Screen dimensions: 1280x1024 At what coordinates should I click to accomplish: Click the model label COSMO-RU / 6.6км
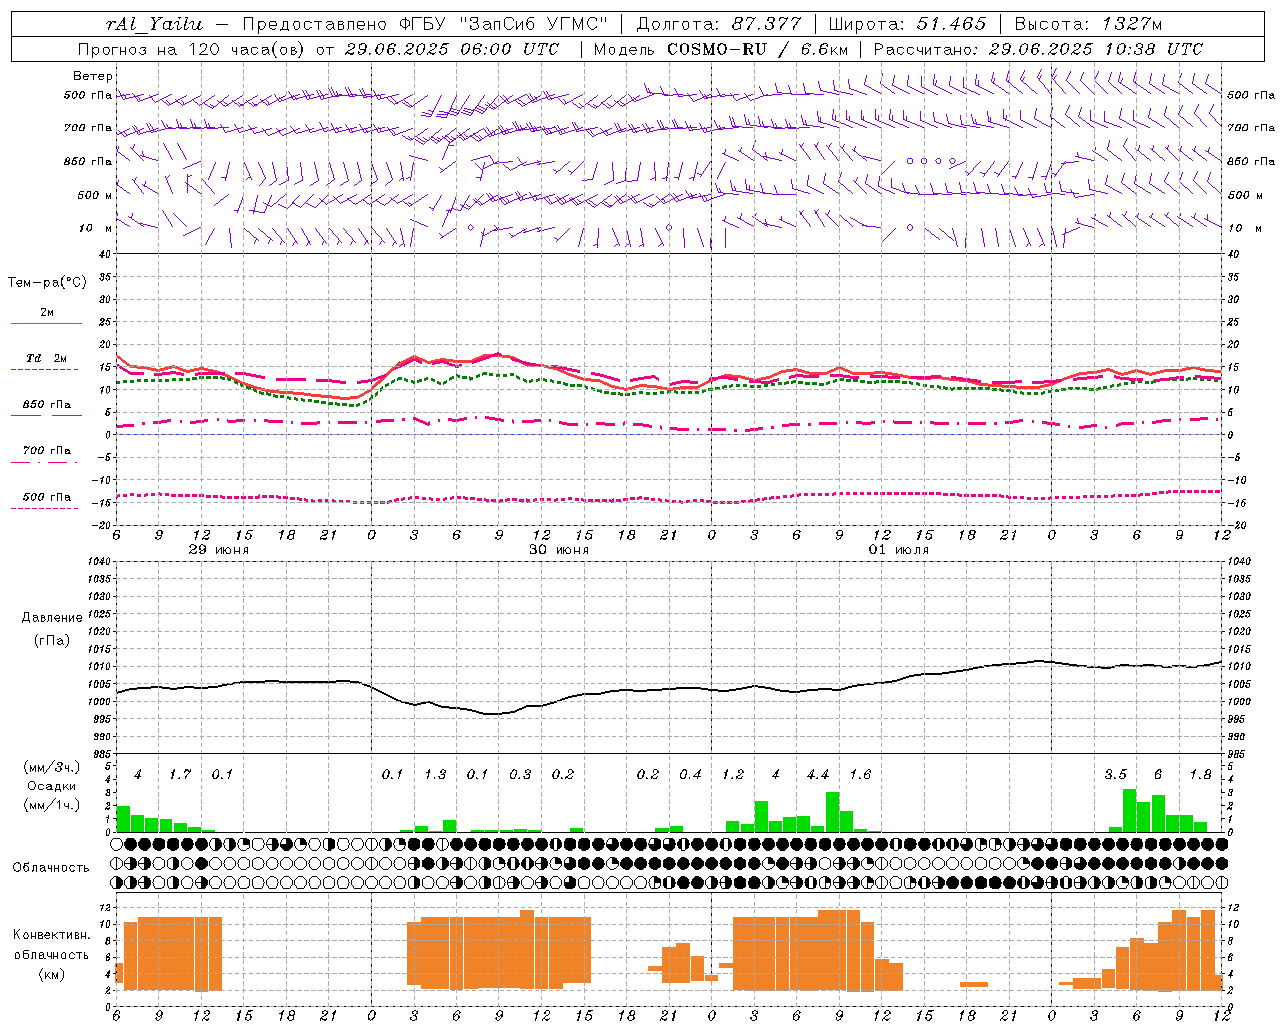pos(756,49)
